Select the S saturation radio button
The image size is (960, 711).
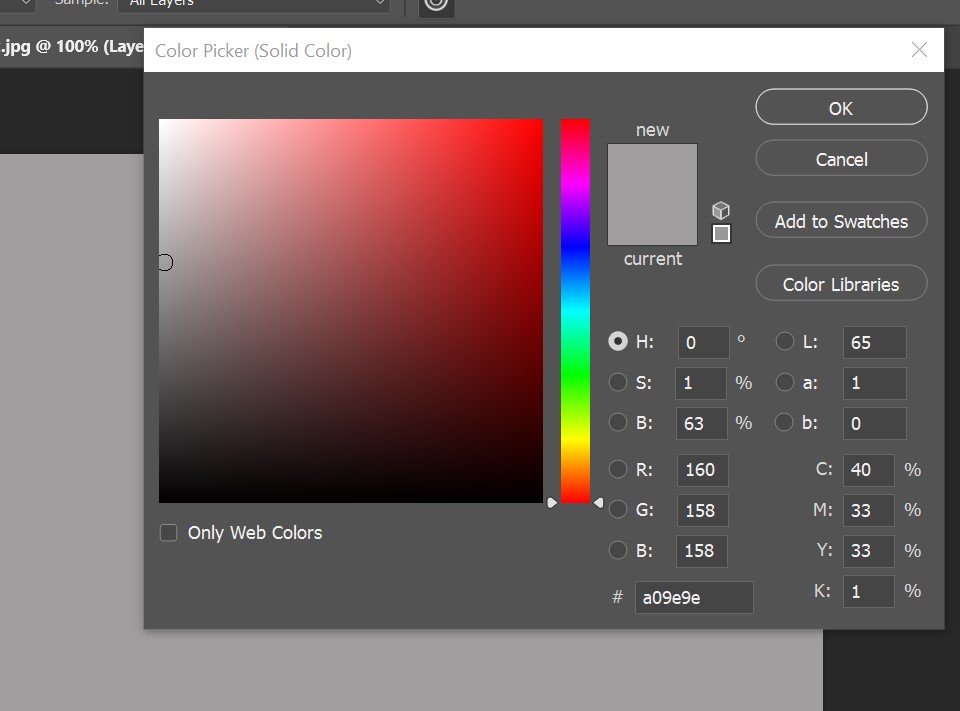(618, 382)
